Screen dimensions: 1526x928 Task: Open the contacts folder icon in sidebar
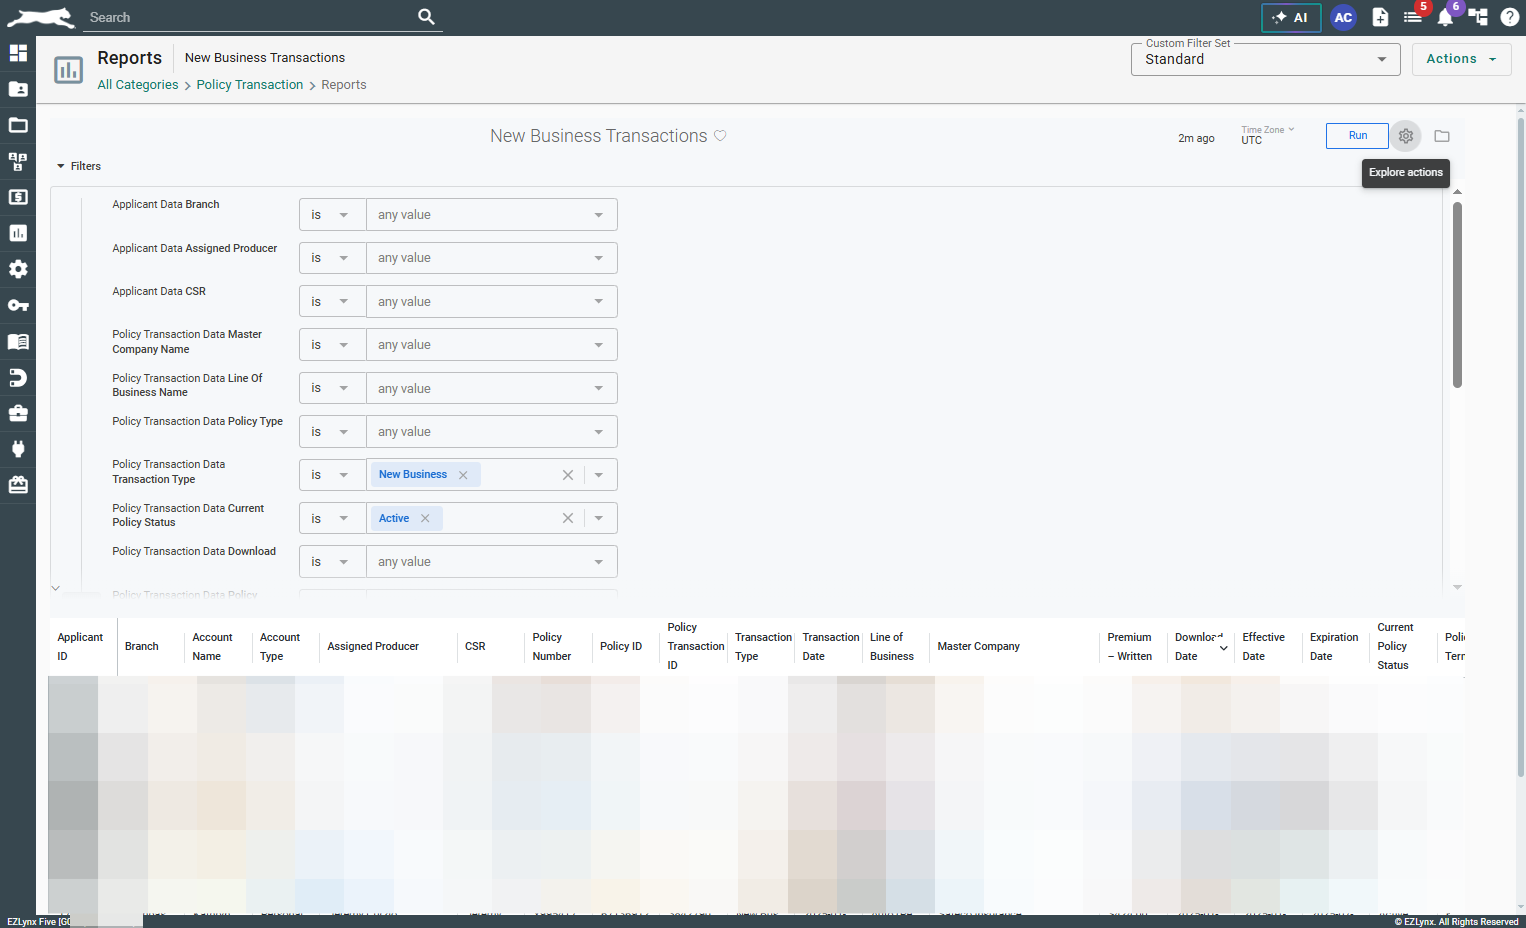pos(18,89)
